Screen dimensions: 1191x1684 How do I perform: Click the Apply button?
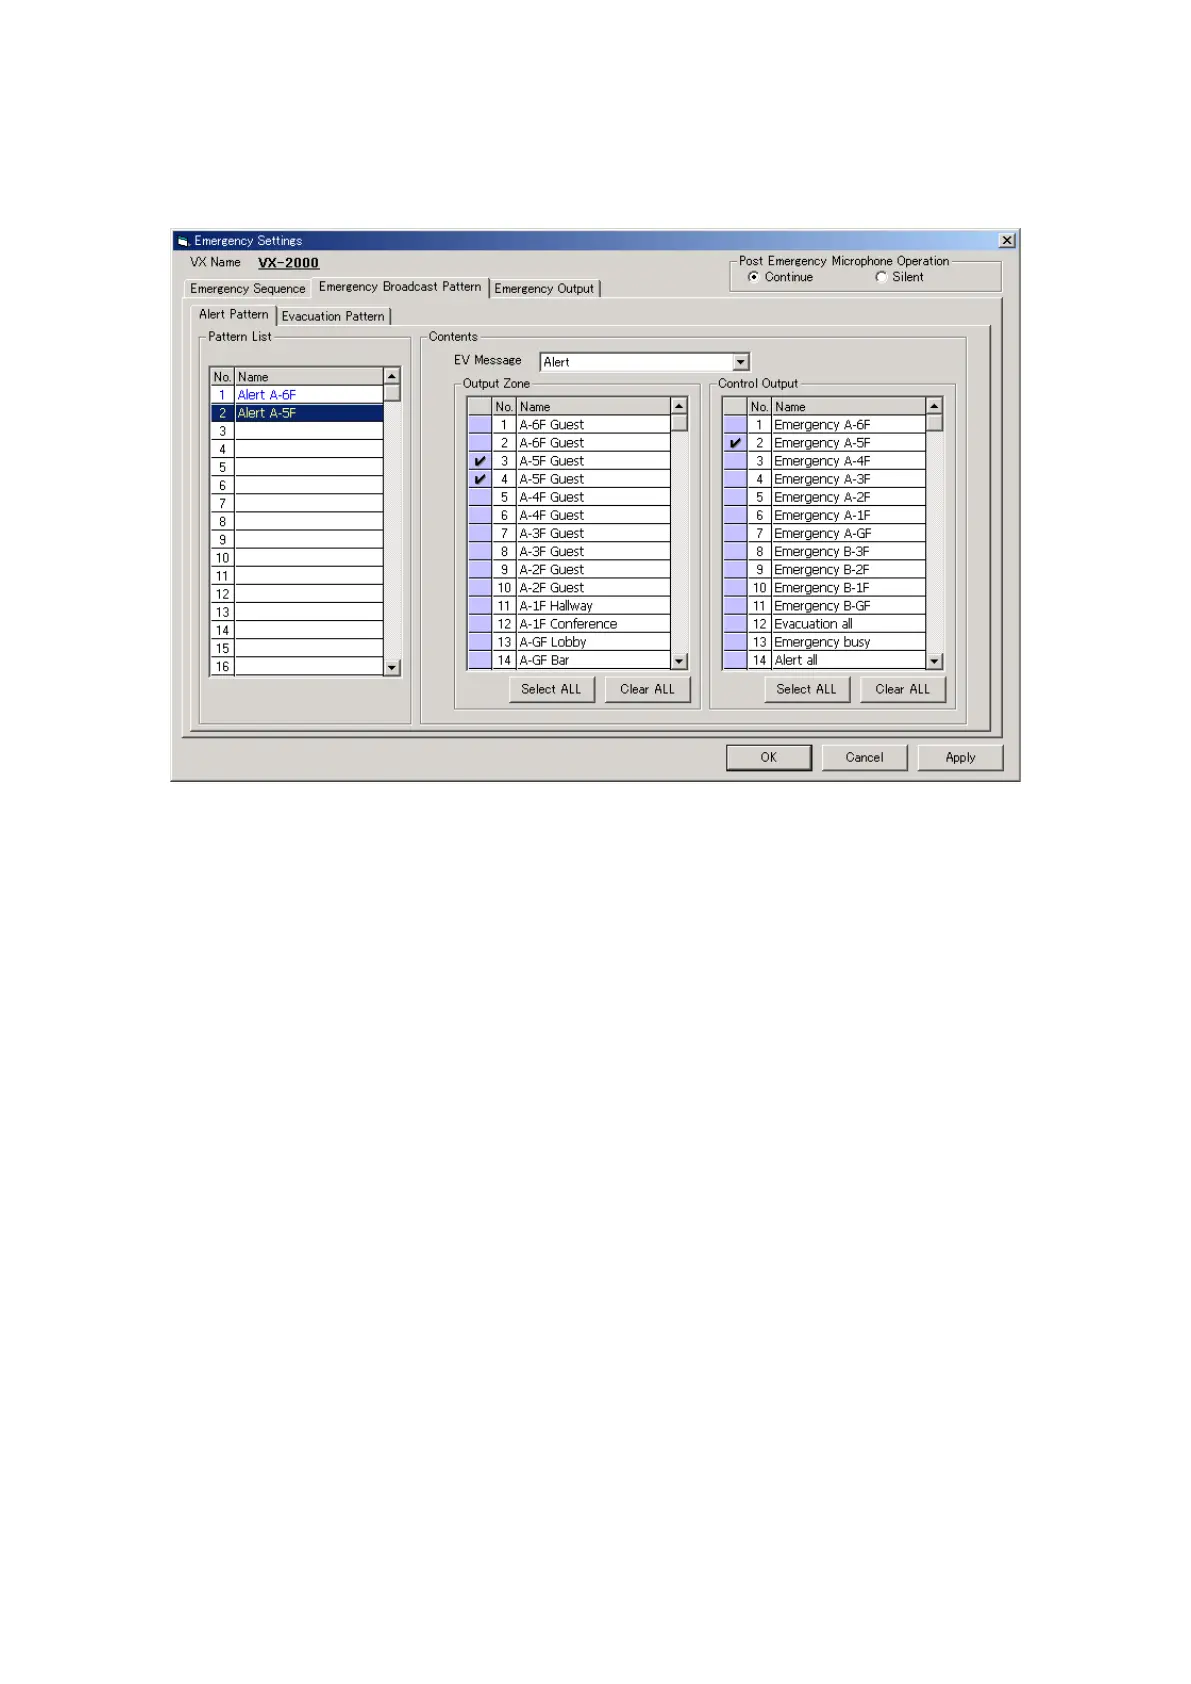960,757
